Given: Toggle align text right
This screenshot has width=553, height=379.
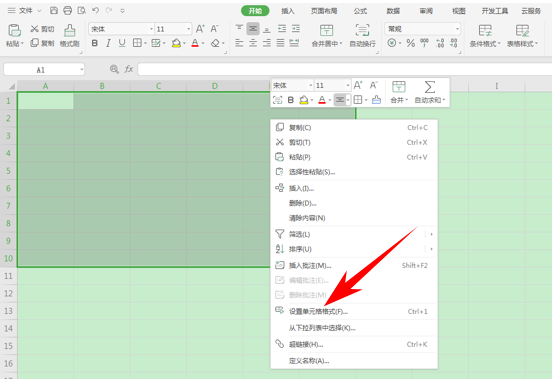Looking at the screenshot, I should (267, 43).
